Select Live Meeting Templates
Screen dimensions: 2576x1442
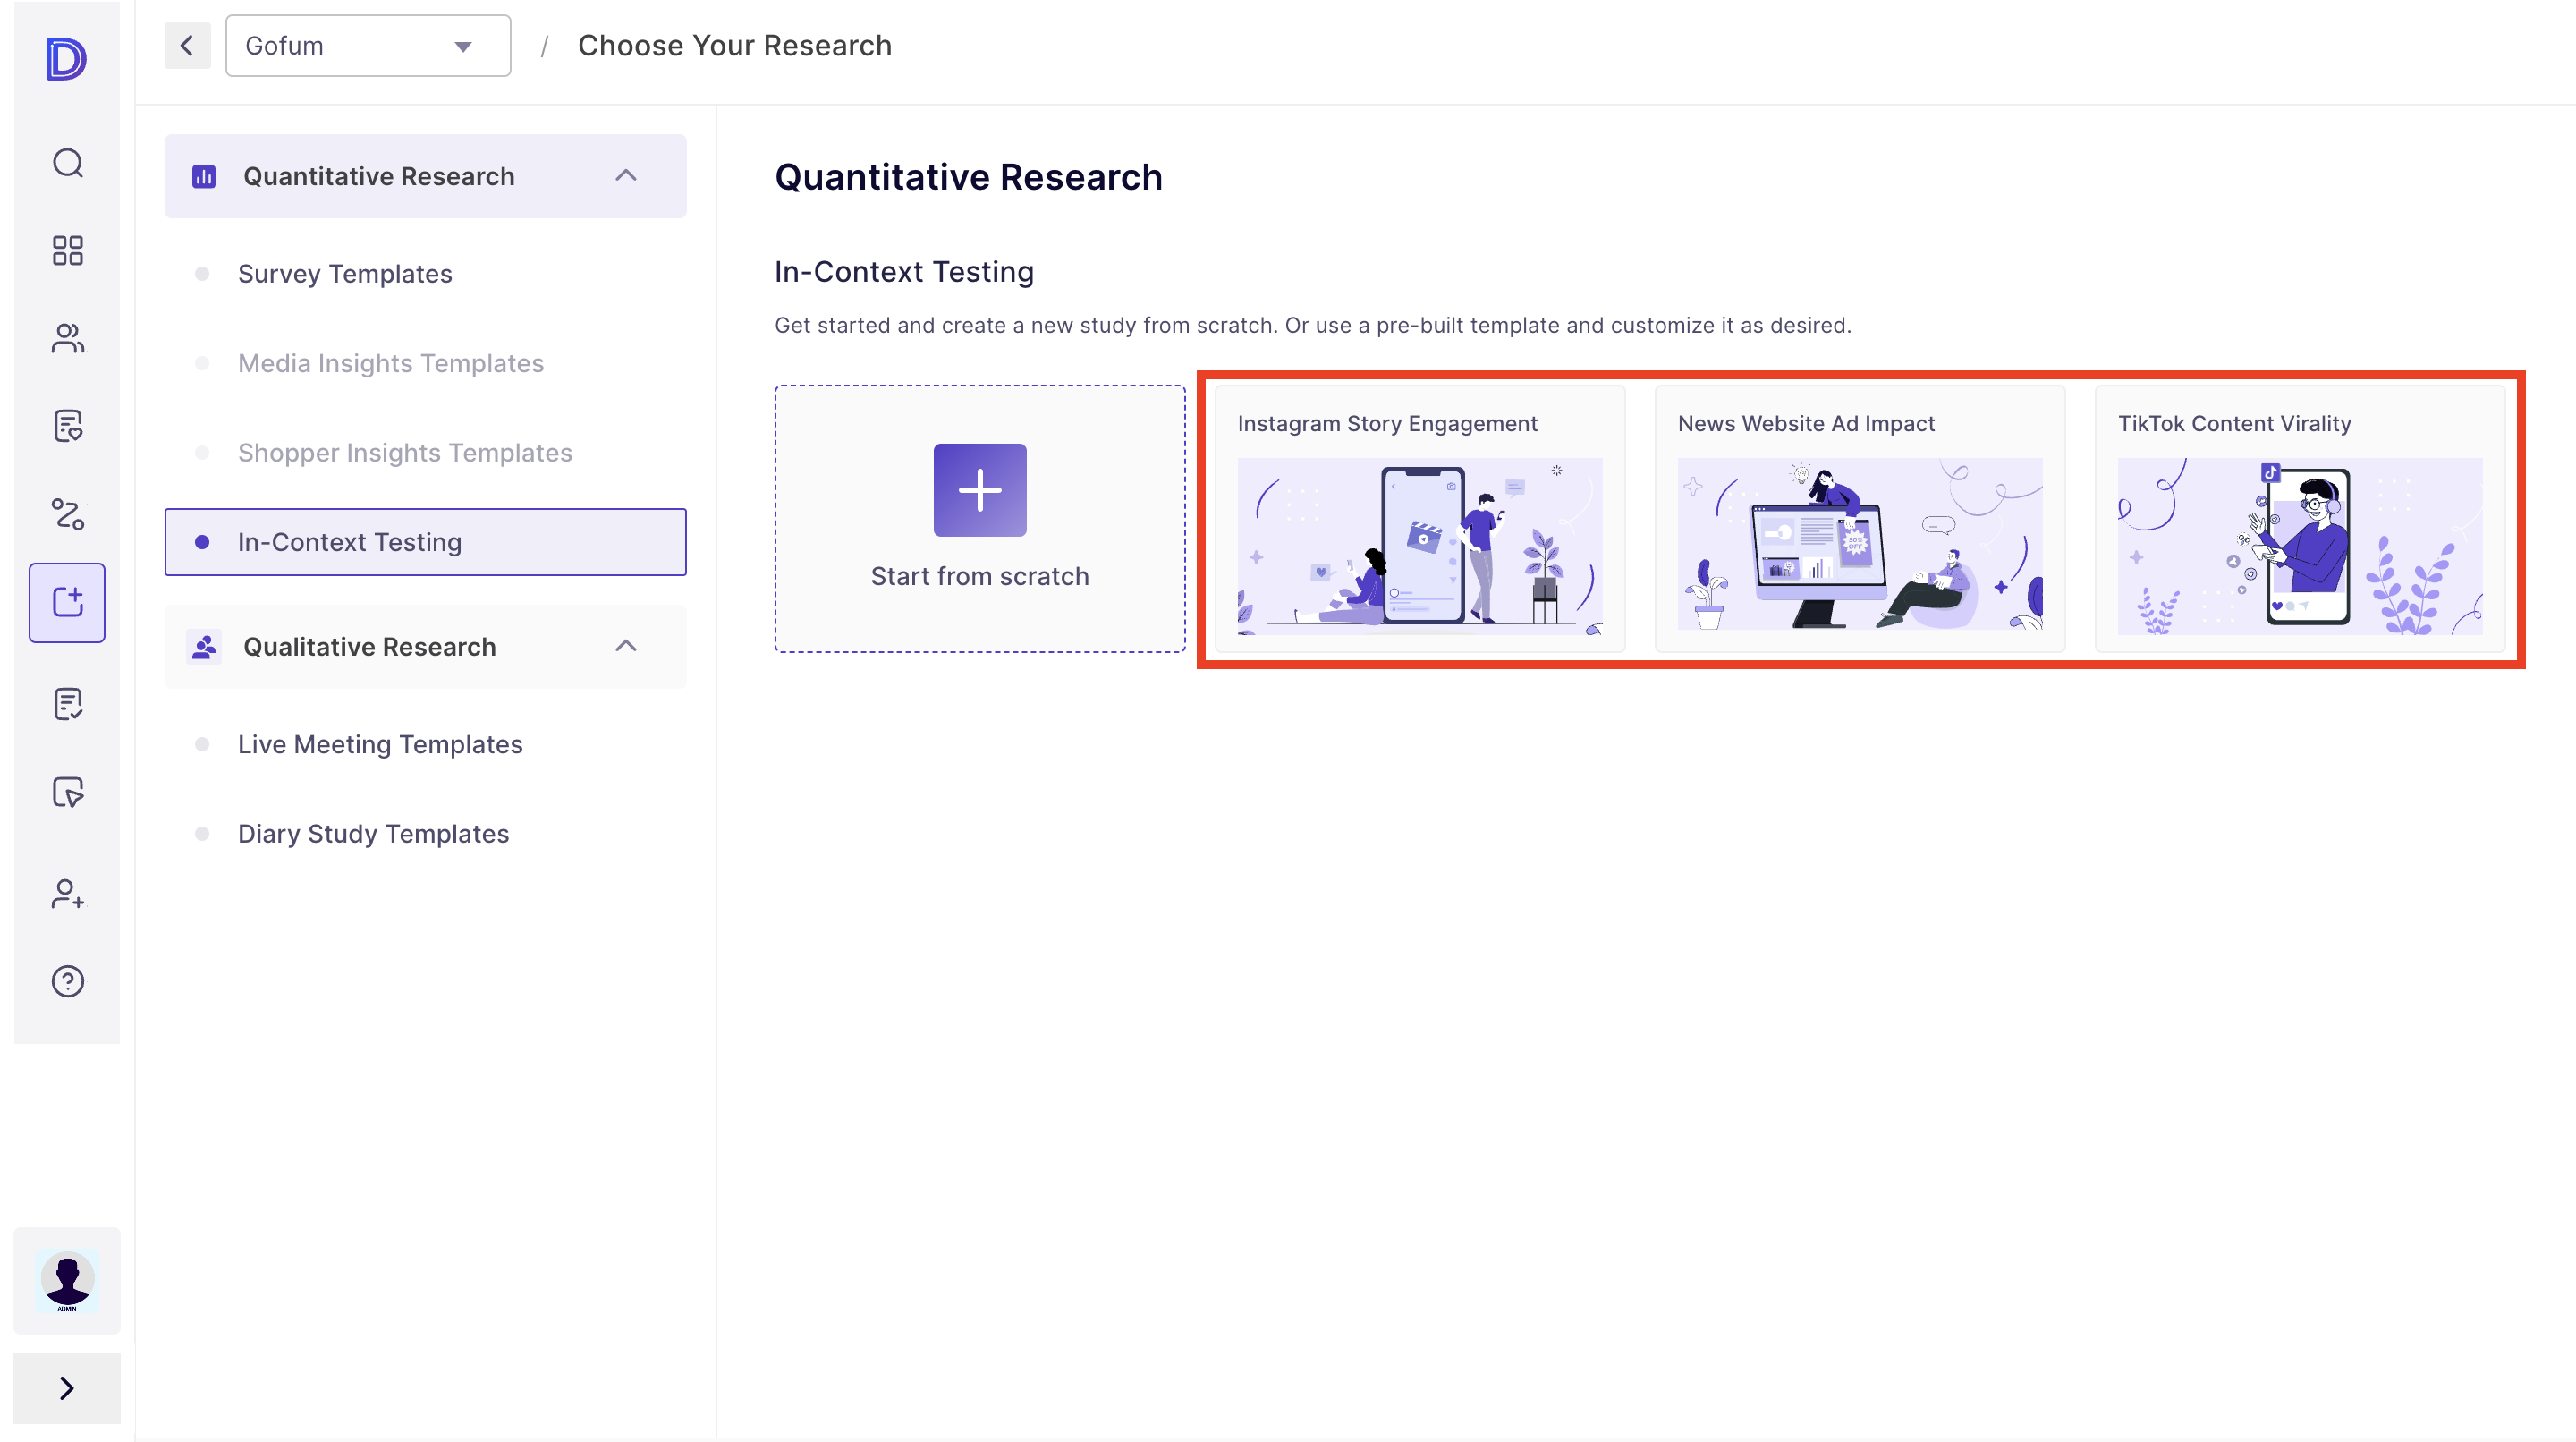380,744
